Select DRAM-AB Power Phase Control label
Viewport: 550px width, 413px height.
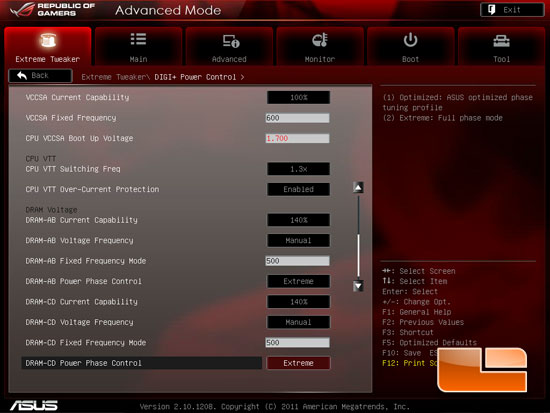83,281
